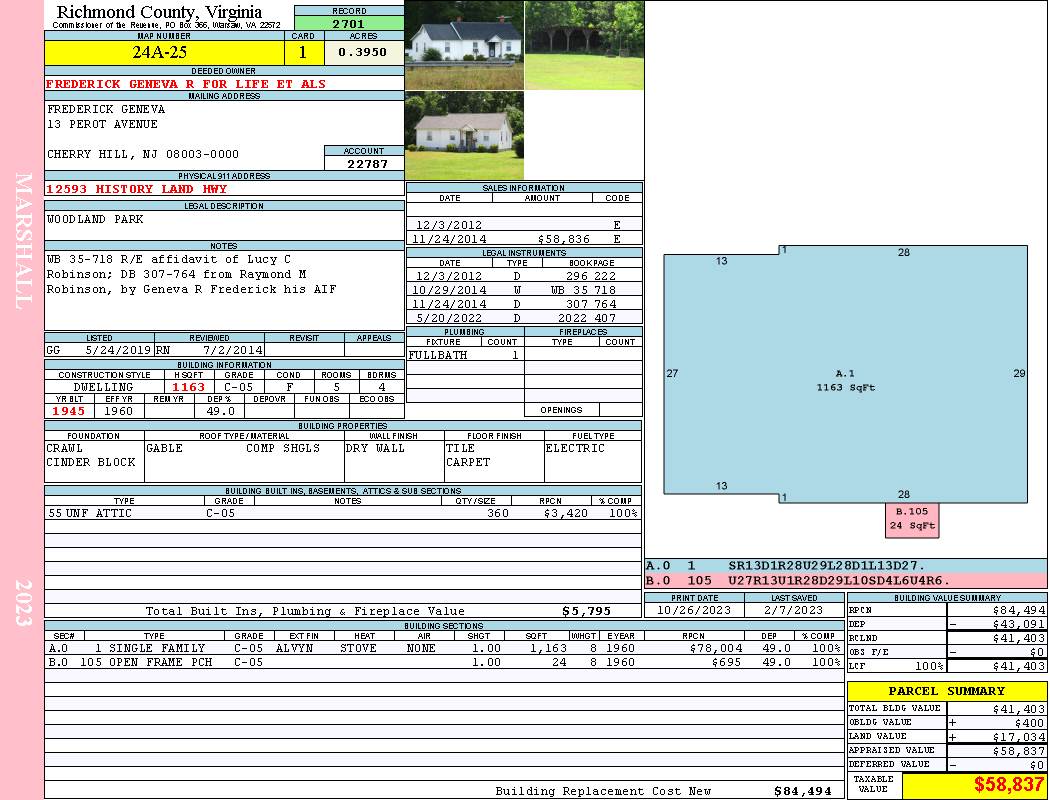Click the pink B.105 porch sketch block
This screenshot has width=1050, height=800.
[911, 519]
